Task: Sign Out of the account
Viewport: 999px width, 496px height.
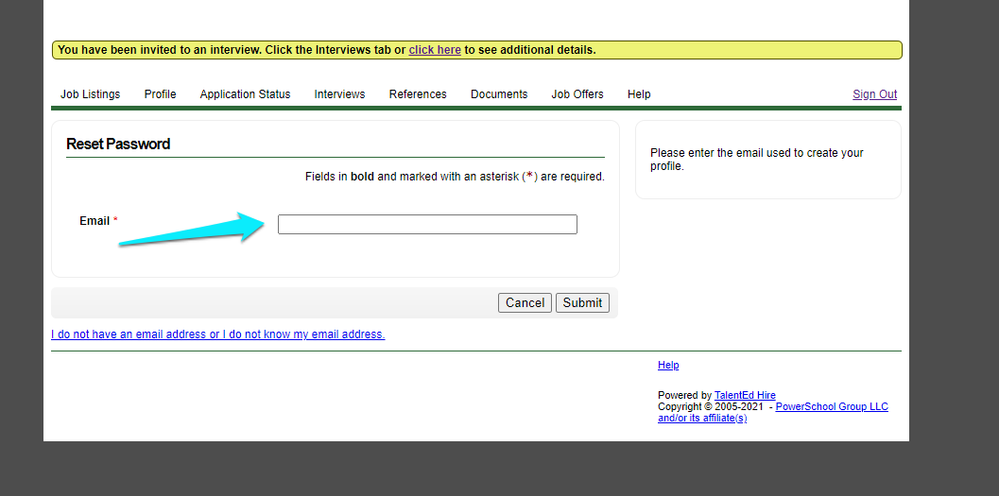Action: pos(874,94)
